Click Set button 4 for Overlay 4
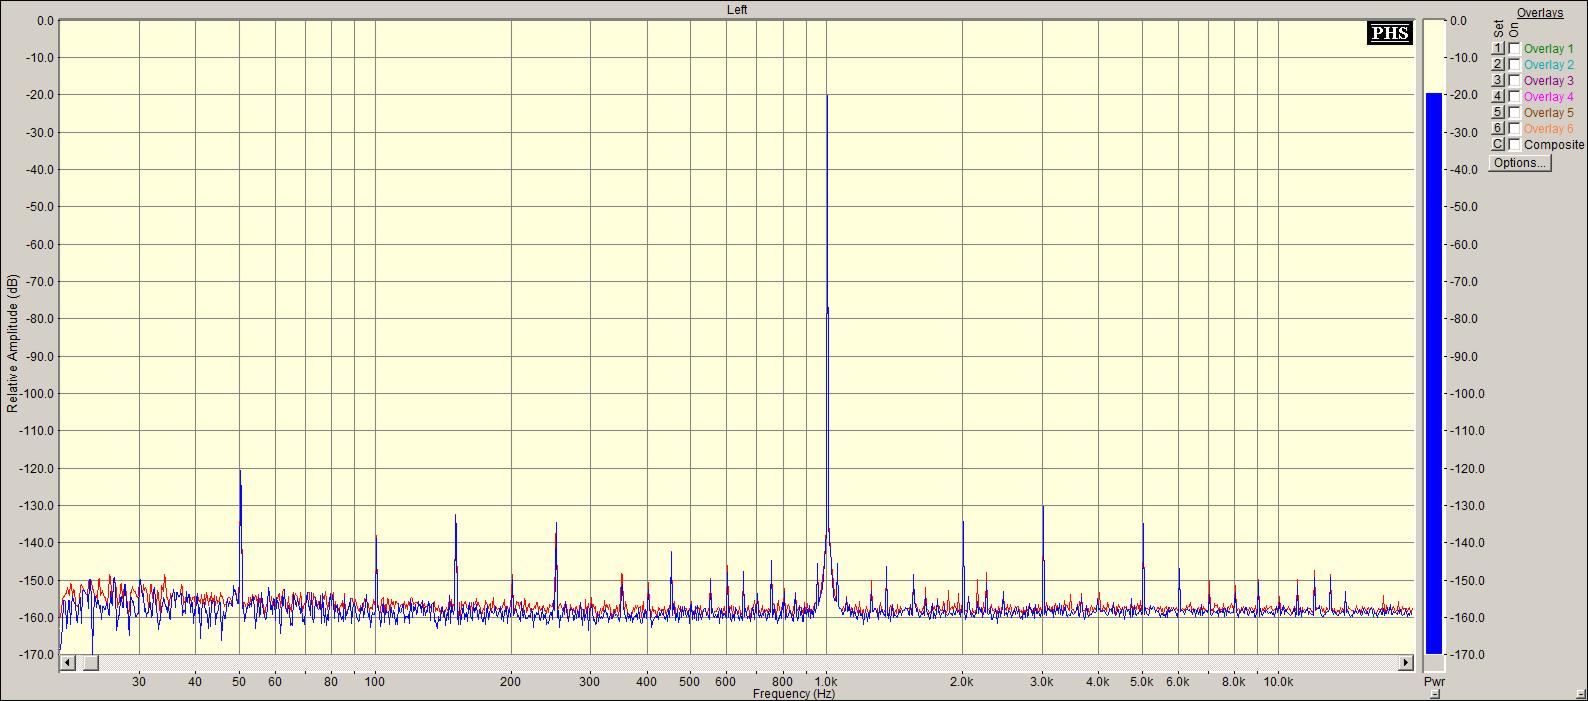The image size is (1588, 701). point(1498,97)
